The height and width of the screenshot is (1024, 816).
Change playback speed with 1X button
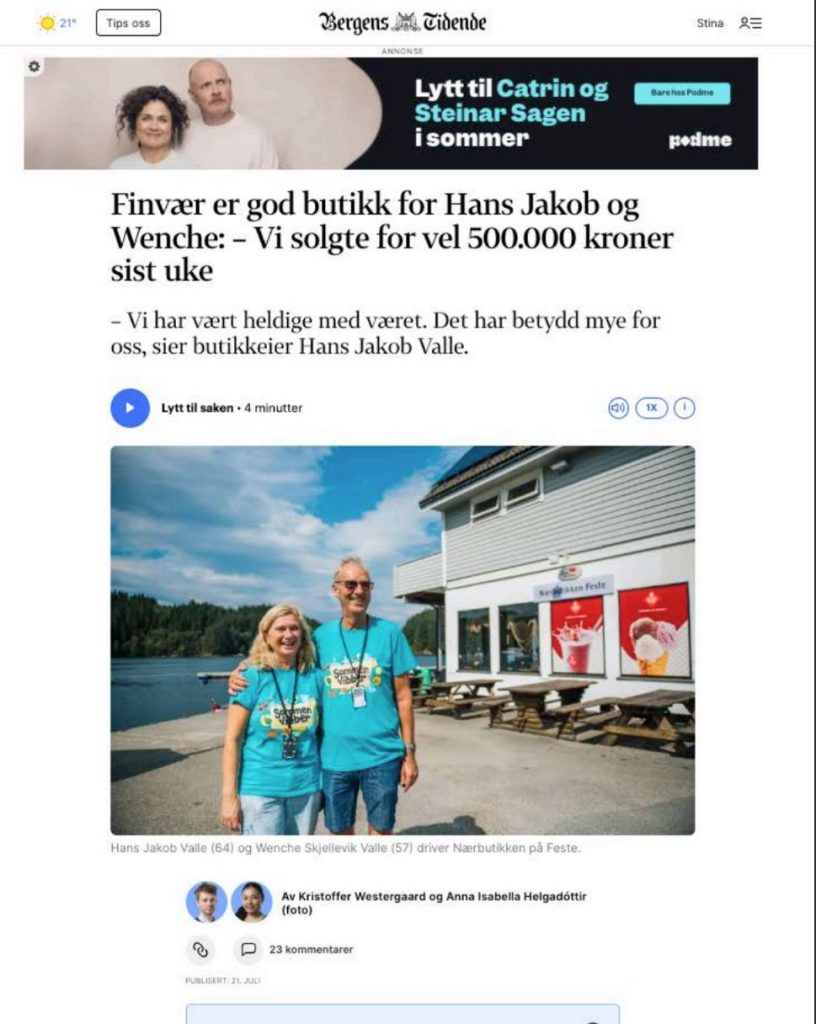click(651, 408)
